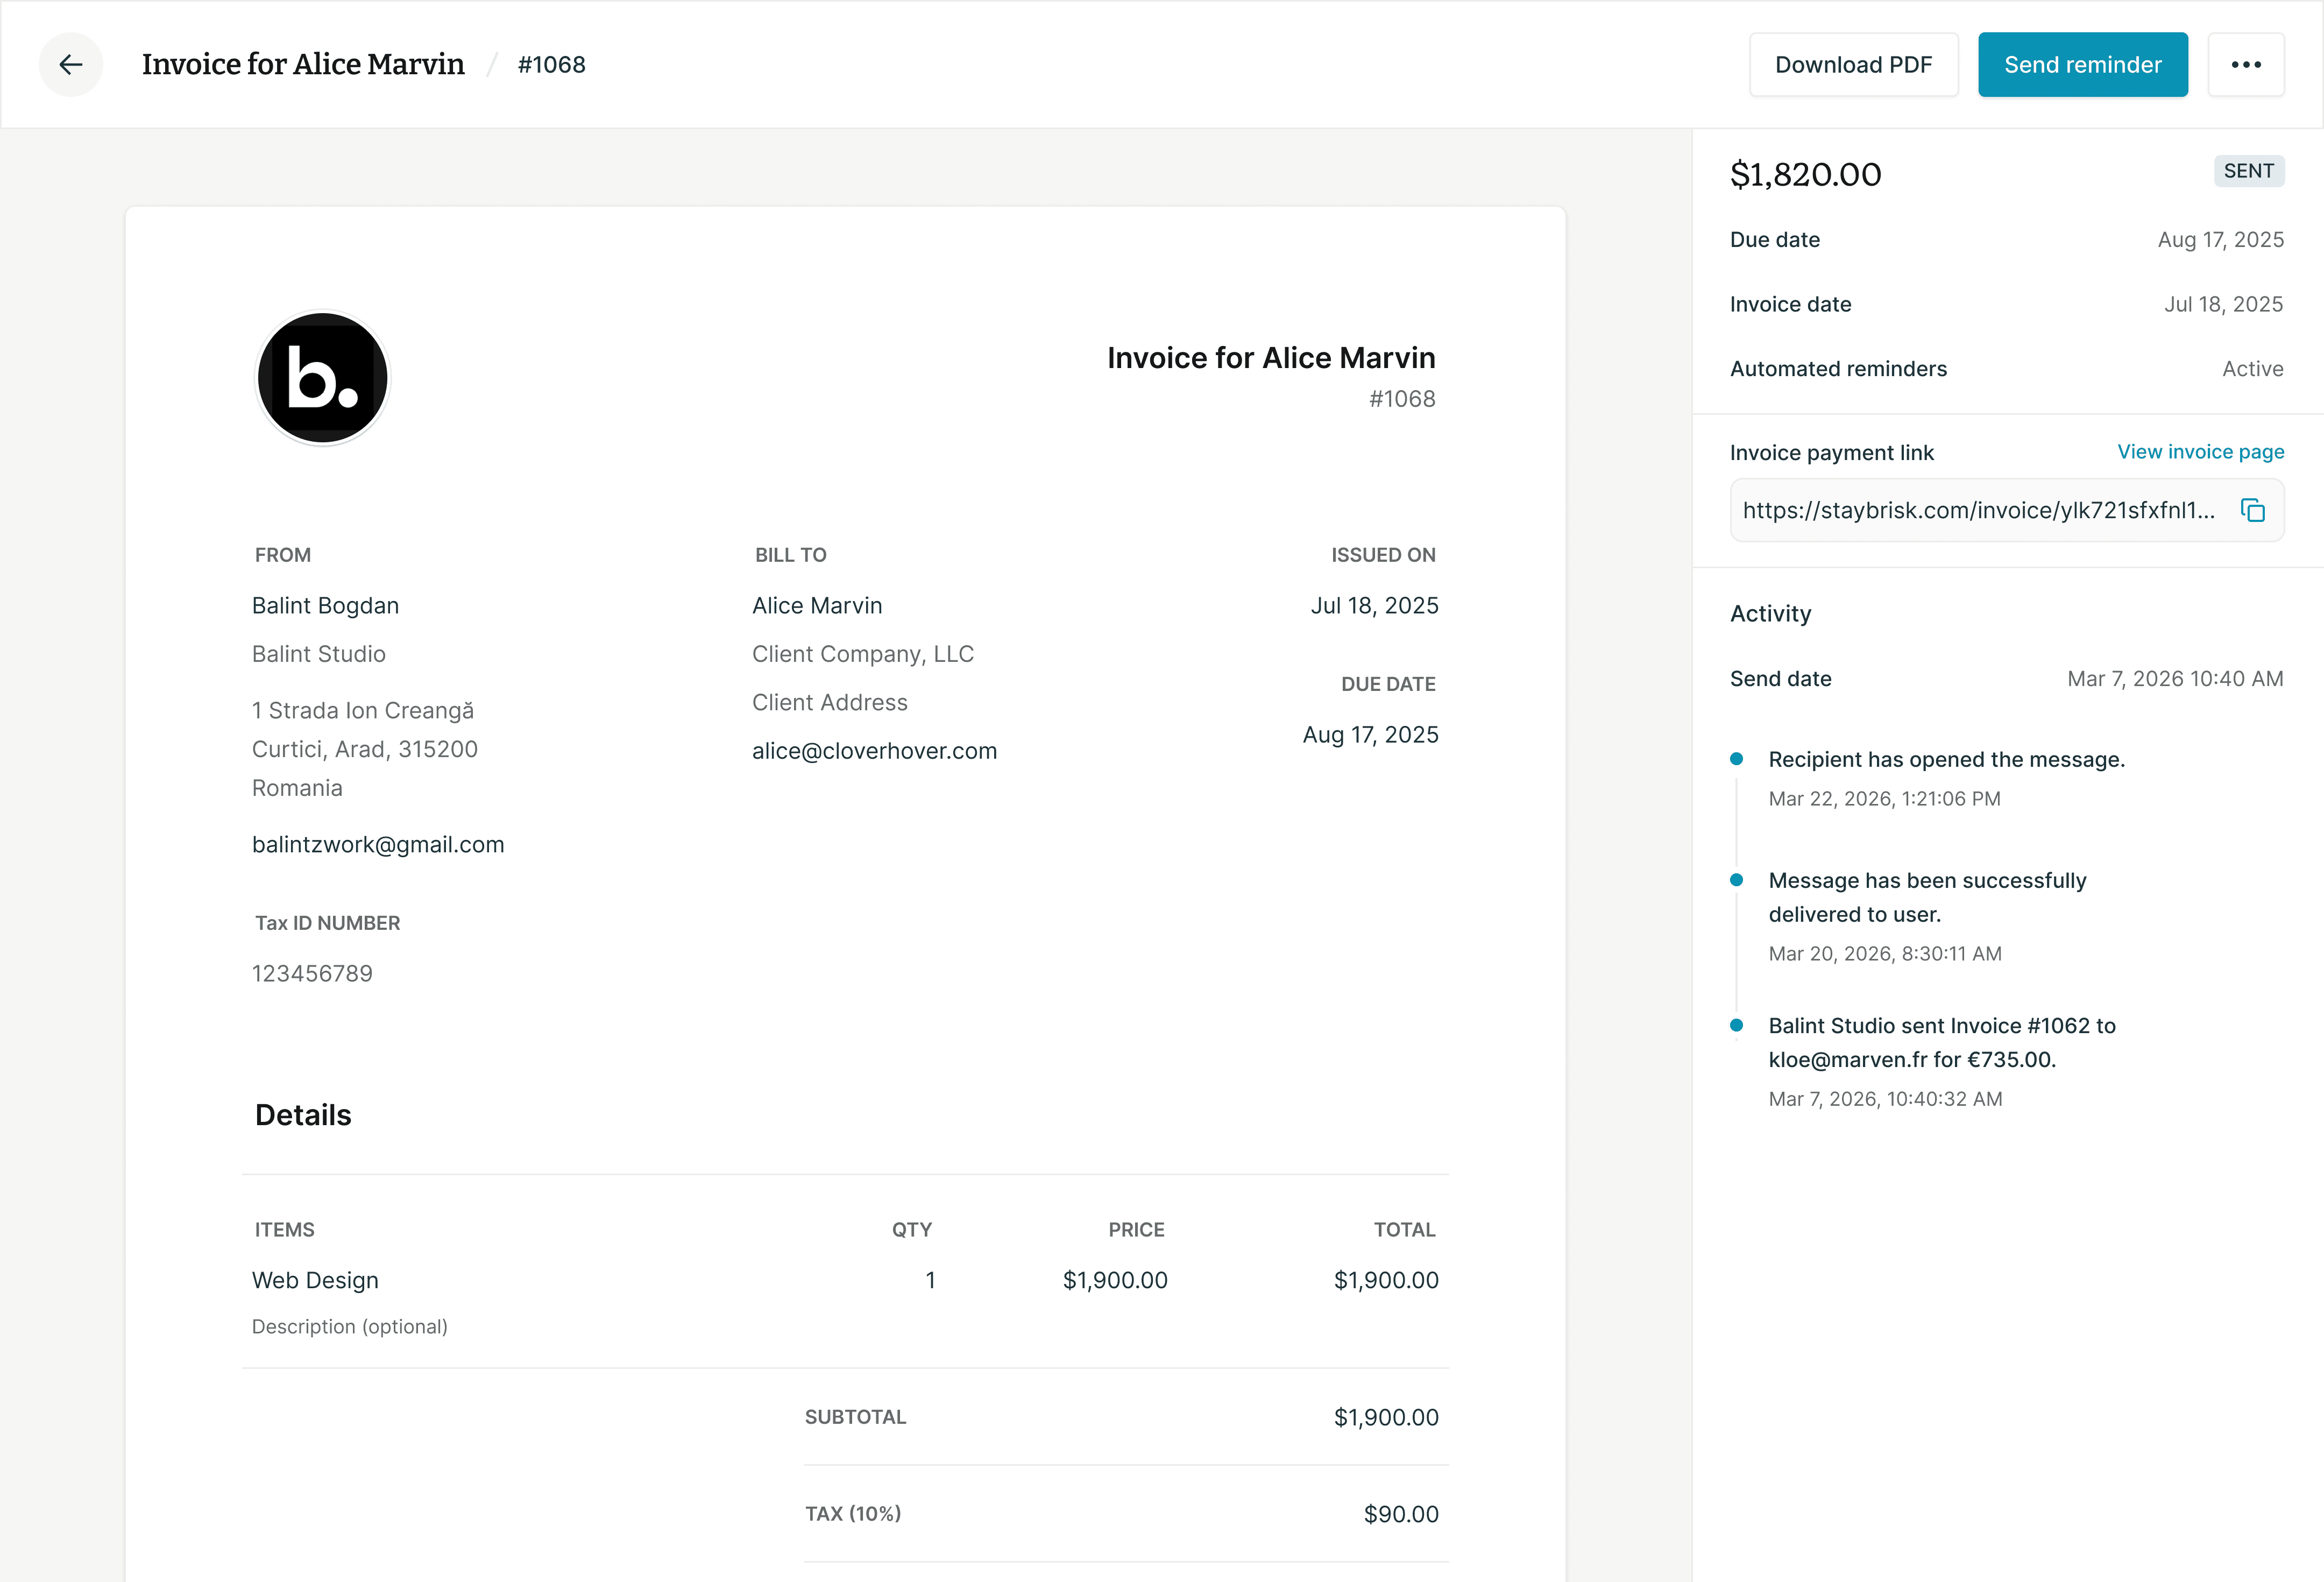Screen dimensions: 2324x1582
Task: Select 'Balint Studio sent Invoice #1062' activity
Action: 1941,1042
